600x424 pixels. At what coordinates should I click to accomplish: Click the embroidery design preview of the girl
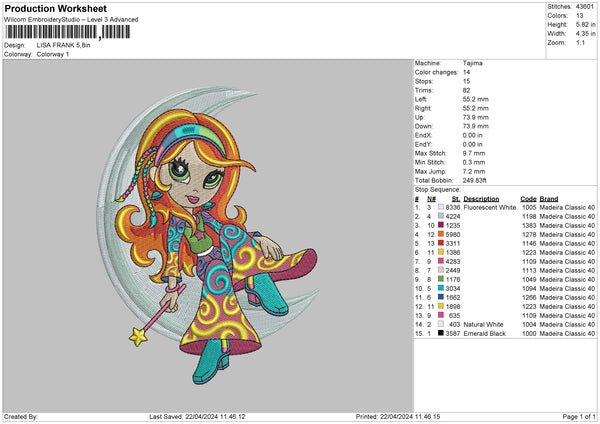(209, 235)
